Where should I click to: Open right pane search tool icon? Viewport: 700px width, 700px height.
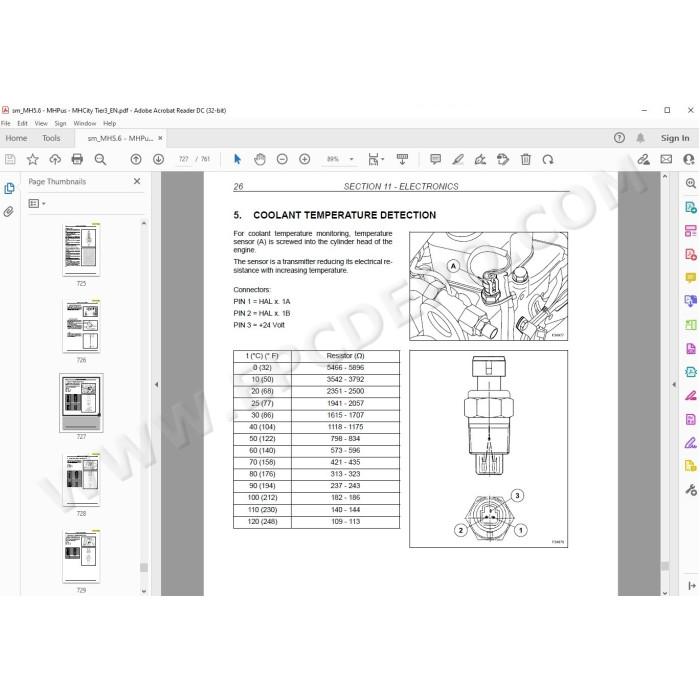coord(691,183)
